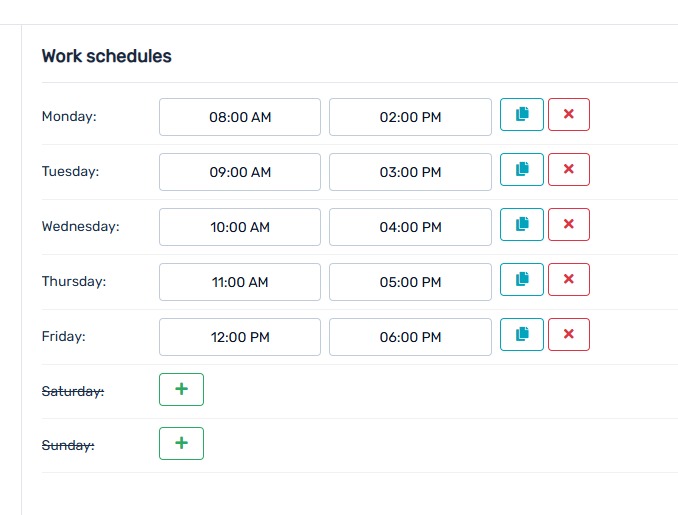Viewport: 678px width, 515px height.
Task: Set Wednesday end time 04:00 PM field
Action: (410, 227)
